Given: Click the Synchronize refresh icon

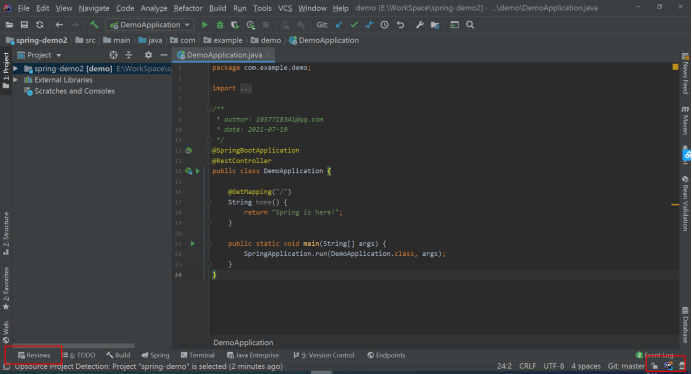Looking at the screenshot, I should [x=40, y=25].
